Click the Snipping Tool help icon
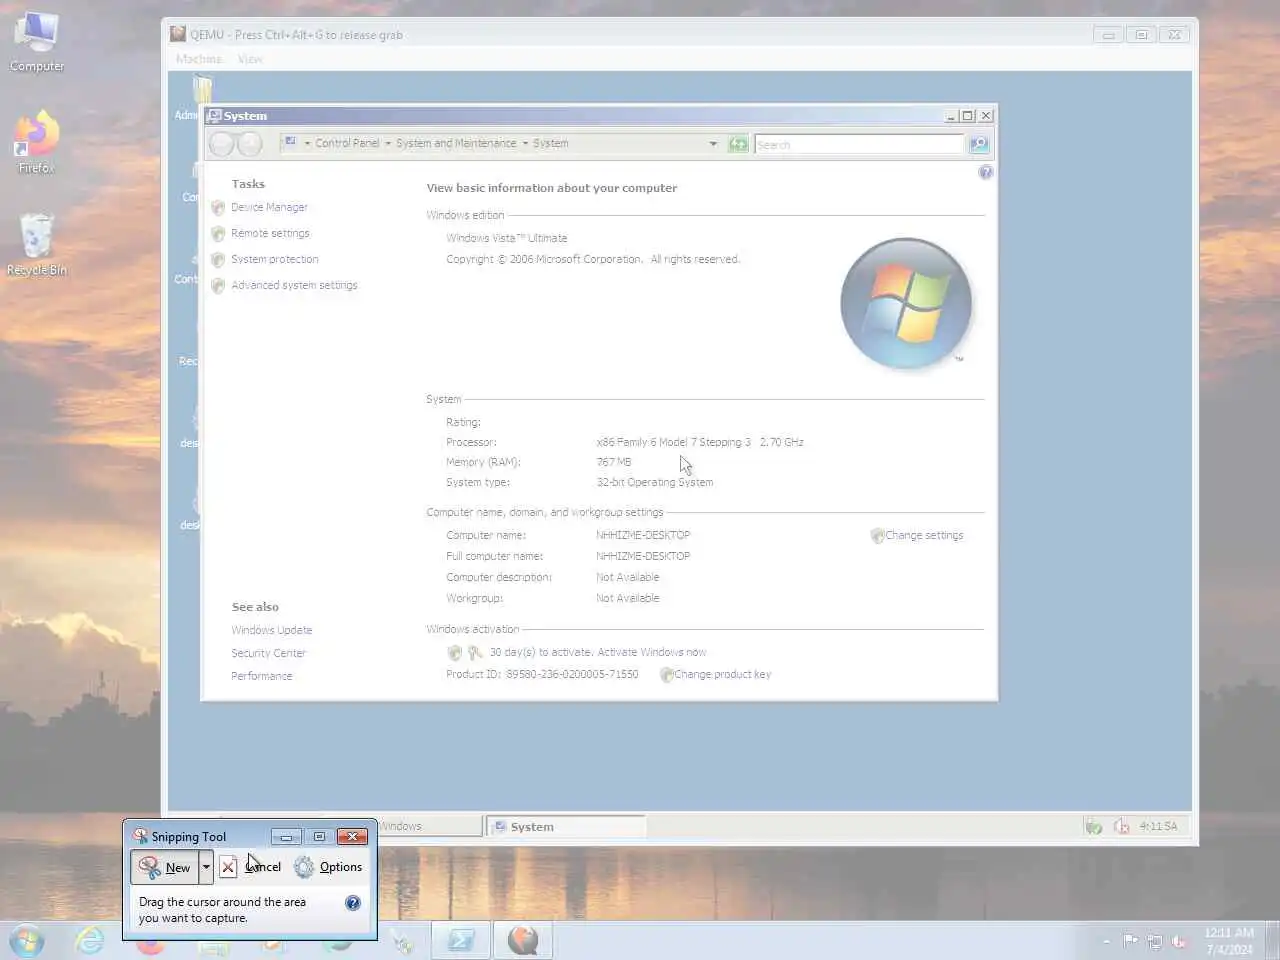This screenshot has width=1280, height=960. 353,903
